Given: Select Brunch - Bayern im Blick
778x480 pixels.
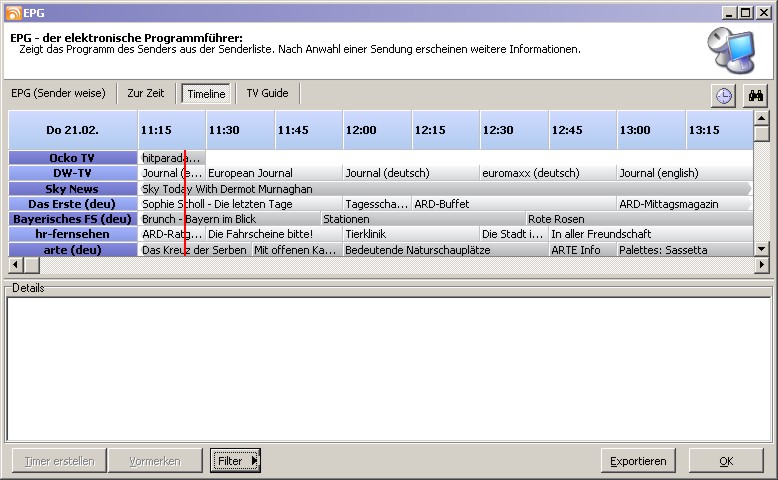Looking at the screenshot, I should [229, 219].
